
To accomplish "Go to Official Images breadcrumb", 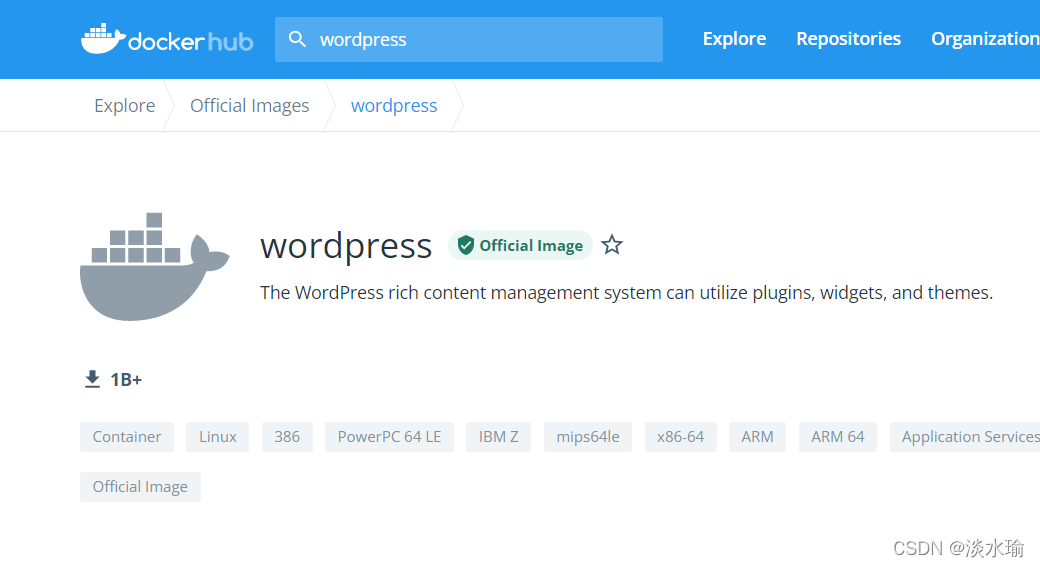I will pyautogui.click(x=249, y=105).
